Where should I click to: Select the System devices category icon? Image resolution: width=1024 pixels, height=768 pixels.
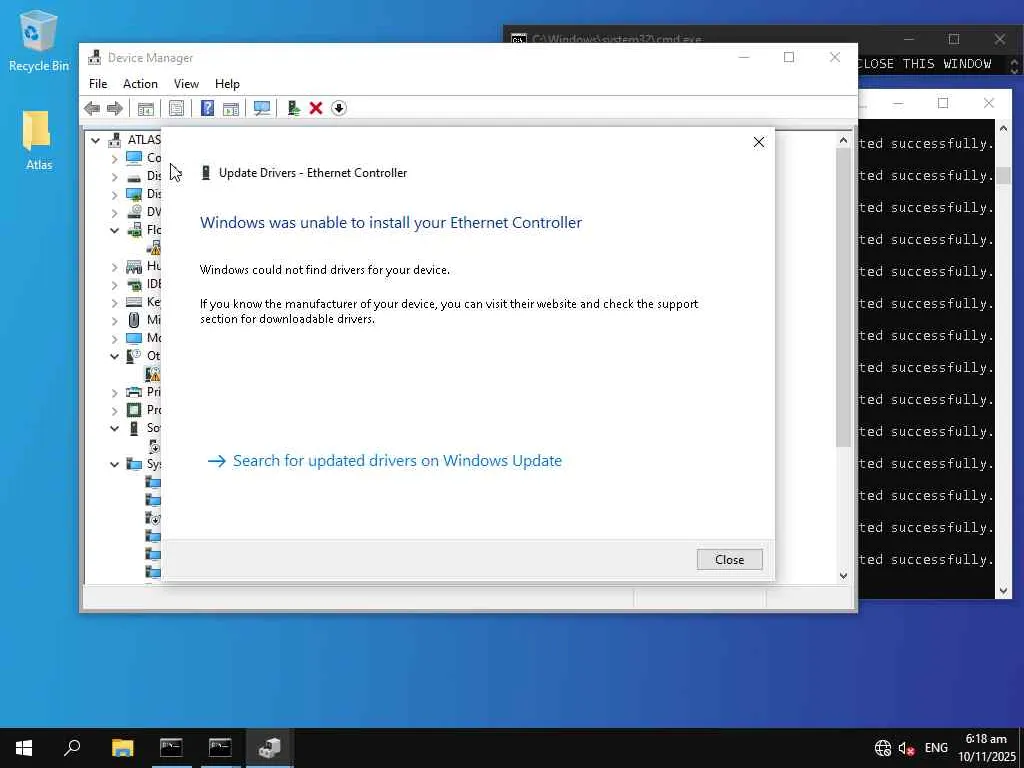tap(134, 464)
